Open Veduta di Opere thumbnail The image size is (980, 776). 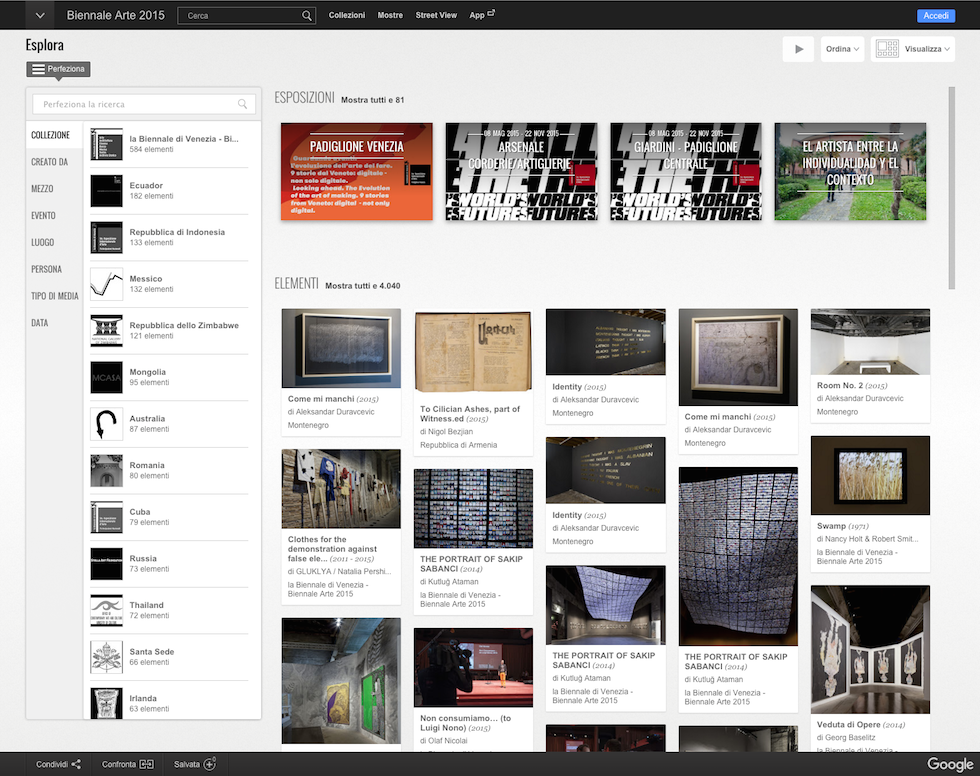(x=870, y=650)
